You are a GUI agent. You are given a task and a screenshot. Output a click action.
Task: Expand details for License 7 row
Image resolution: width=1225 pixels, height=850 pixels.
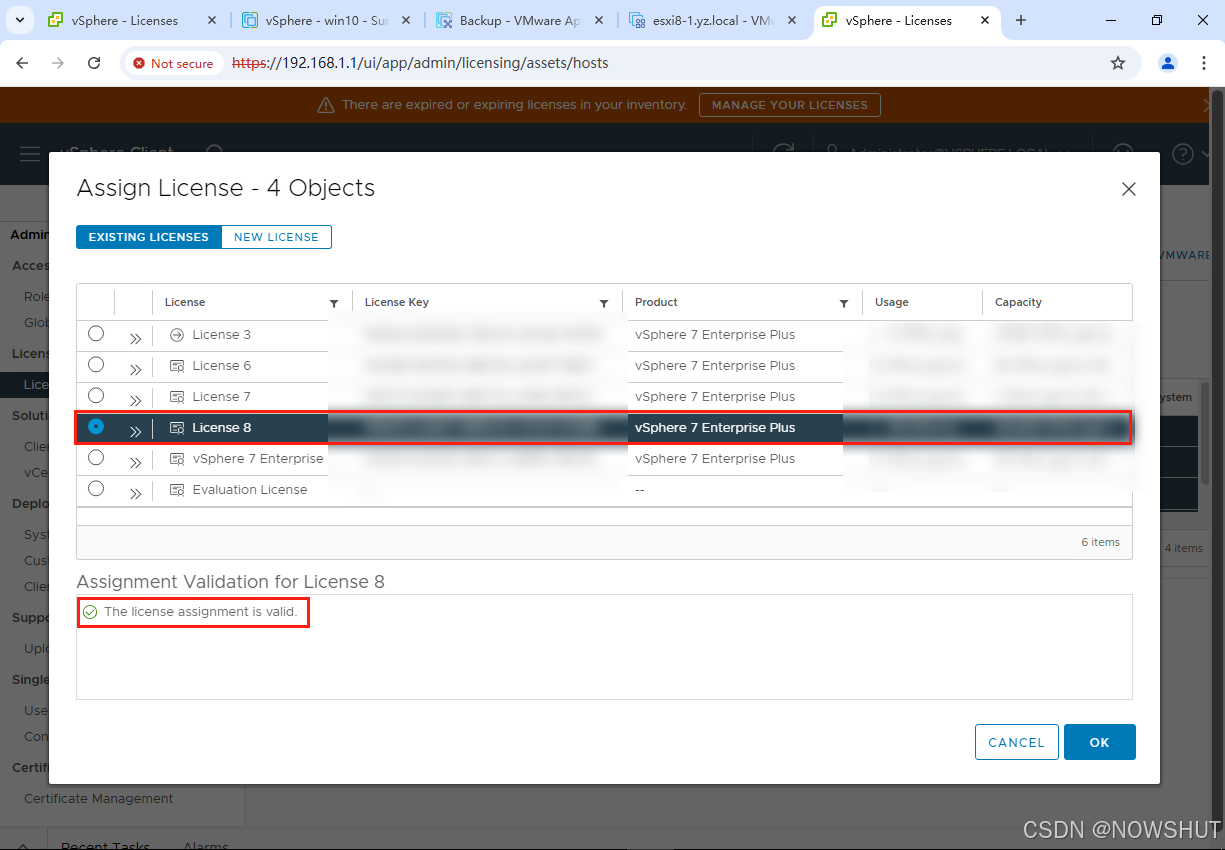pyautogui.click(x=135, y=400)
